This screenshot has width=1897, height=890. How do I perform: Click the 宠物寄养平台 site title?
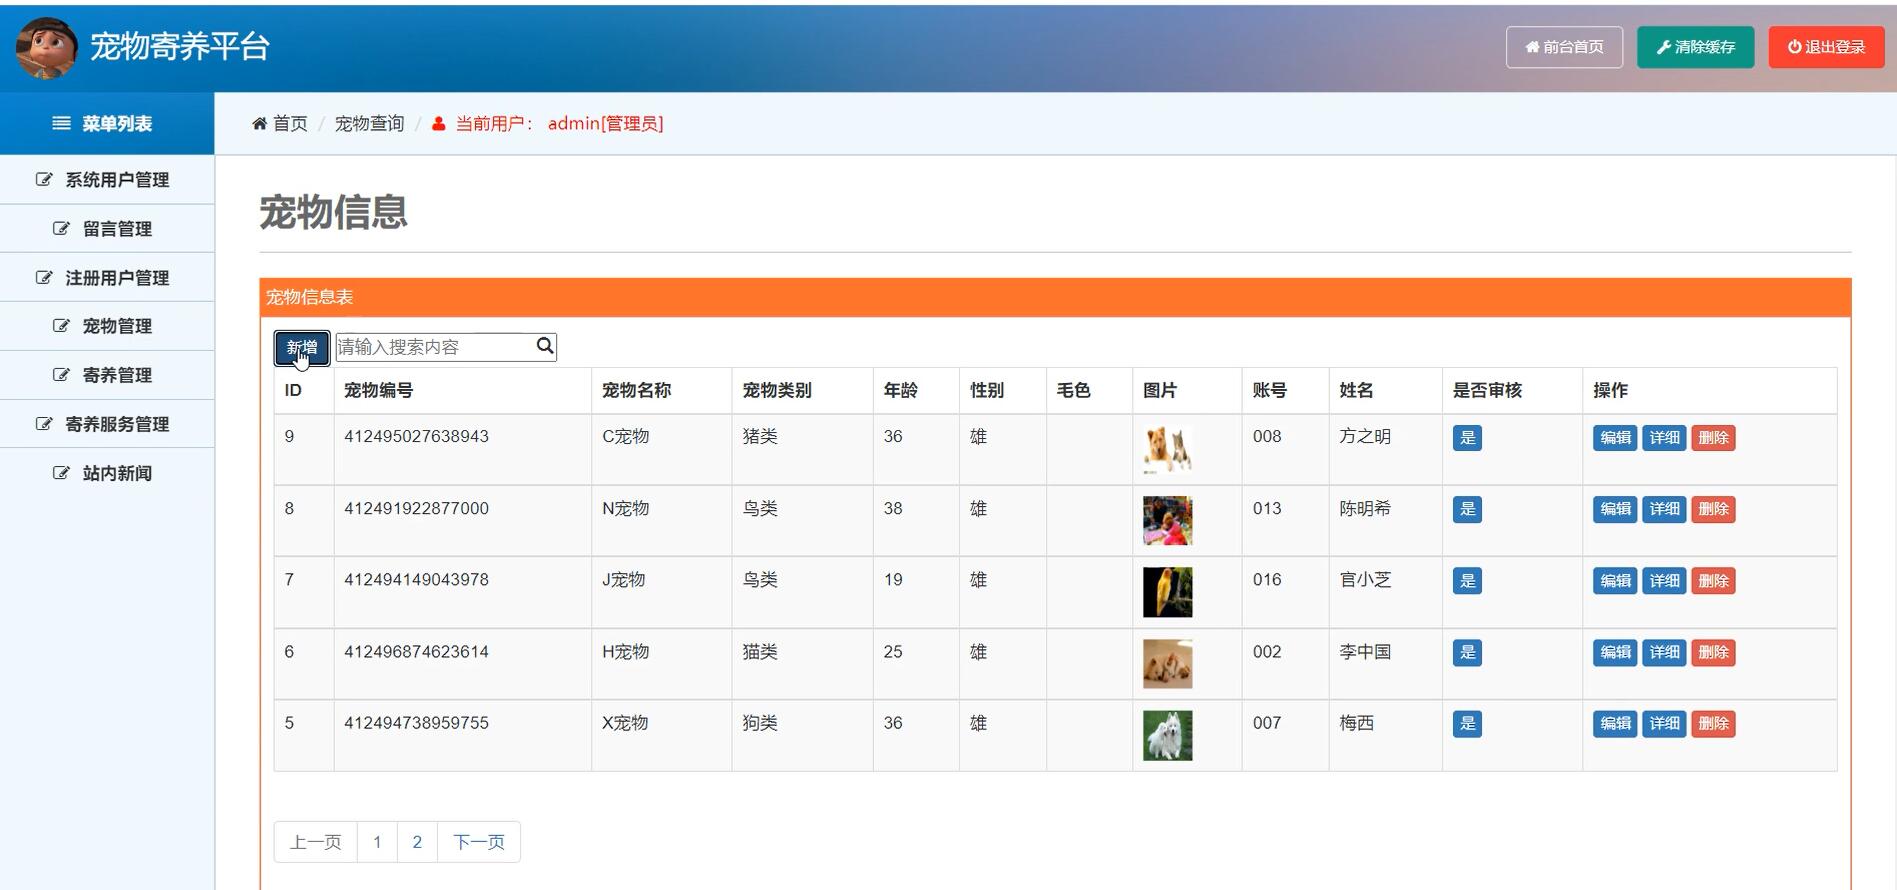(180, 46)
